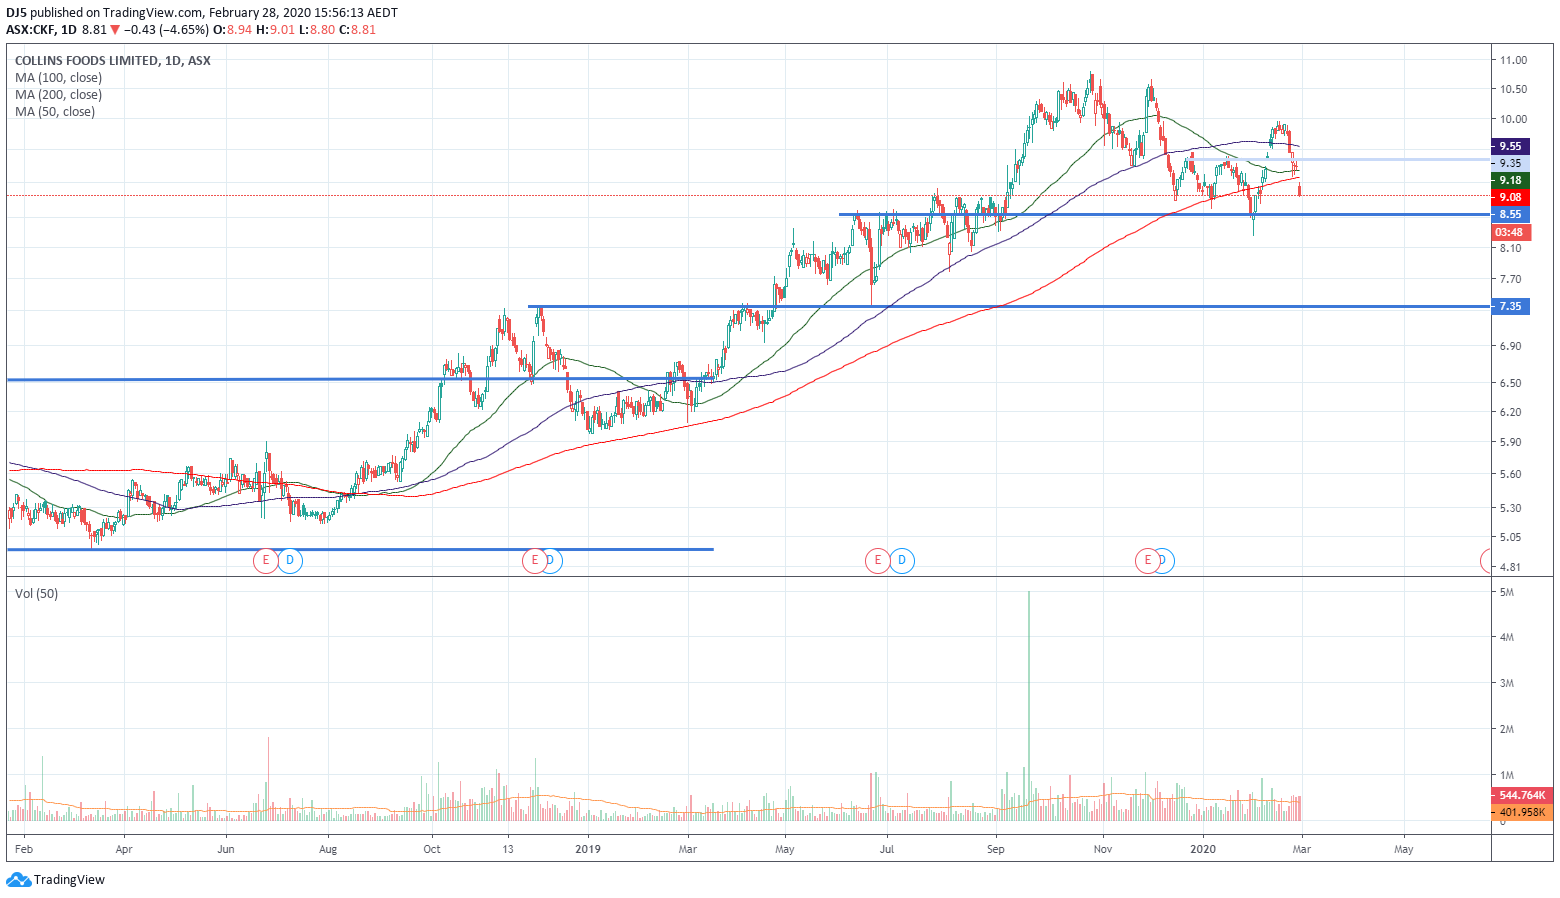This screenshot has width=1560, height=898.
Task: Click the 6.90 price axis label
Action: 1510,346
